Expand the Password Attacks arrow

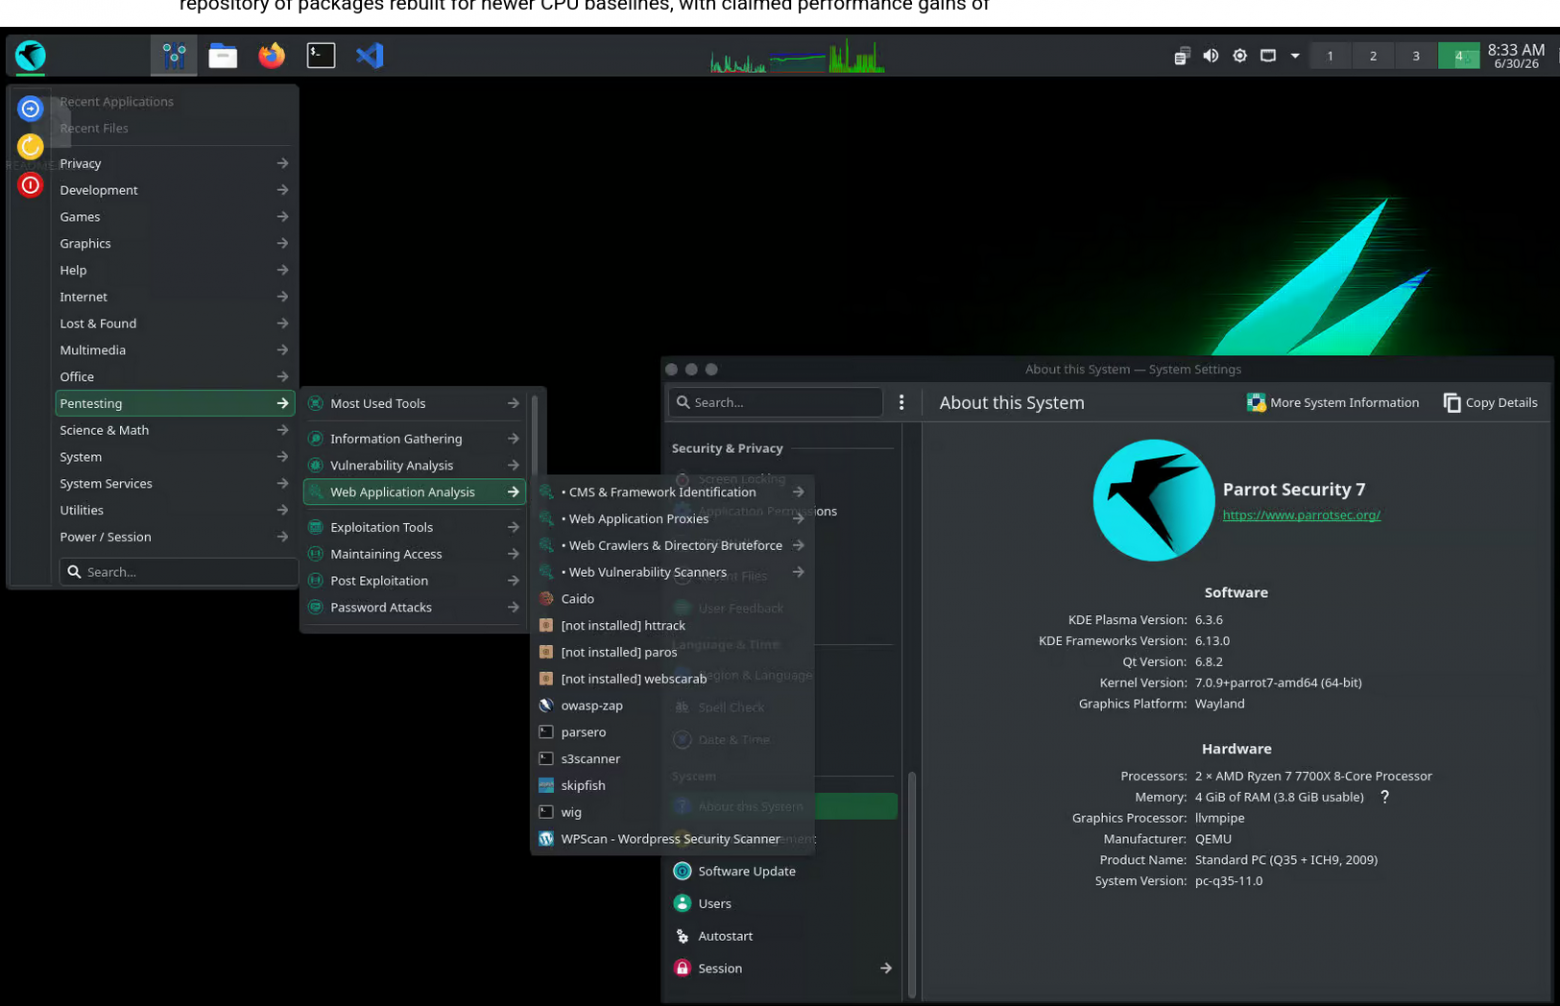coord(513,607)
